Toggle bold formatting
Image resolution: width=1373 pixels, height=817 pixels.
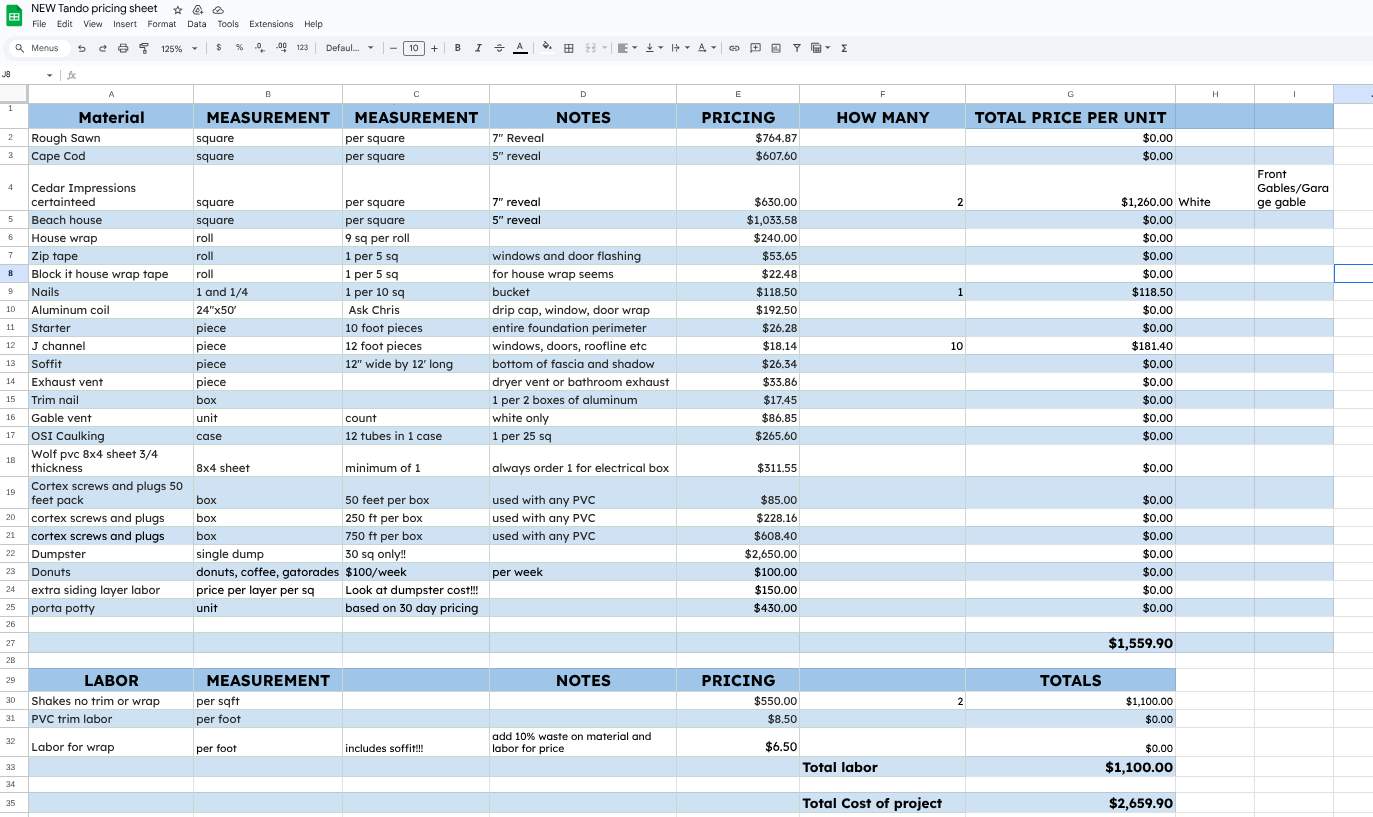coord(457,48)
